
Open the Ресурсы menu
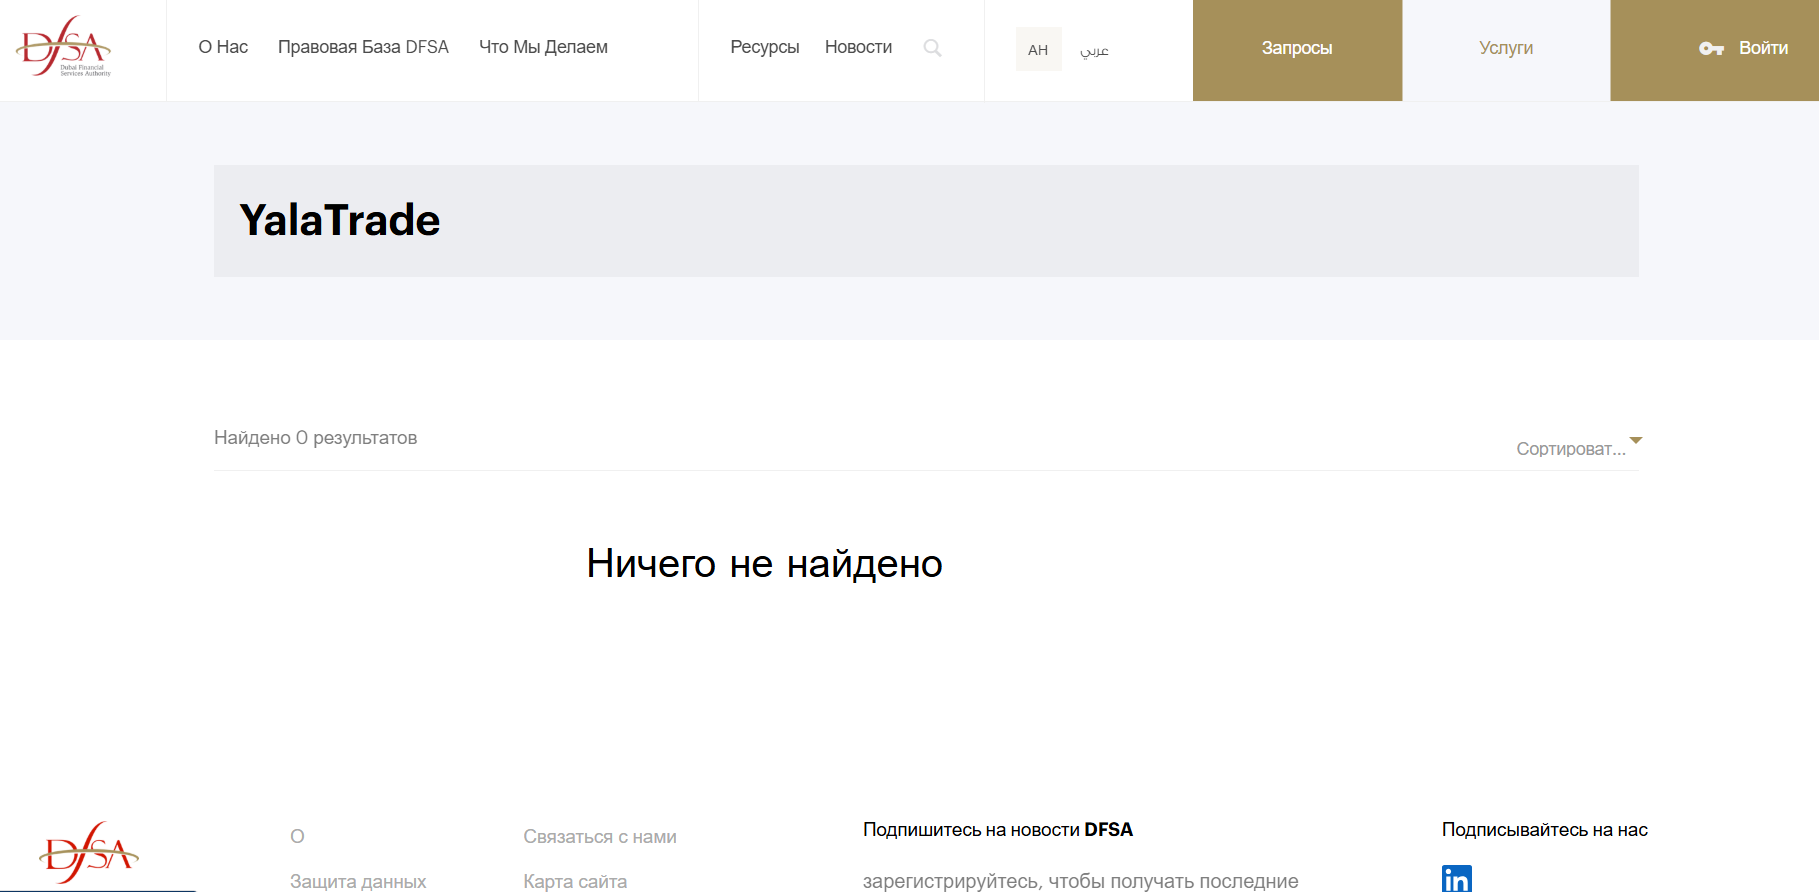765,47
